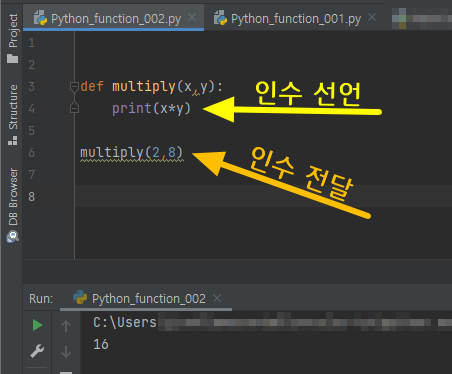
Task: Run the script with green play button
Action: [37, 325]
